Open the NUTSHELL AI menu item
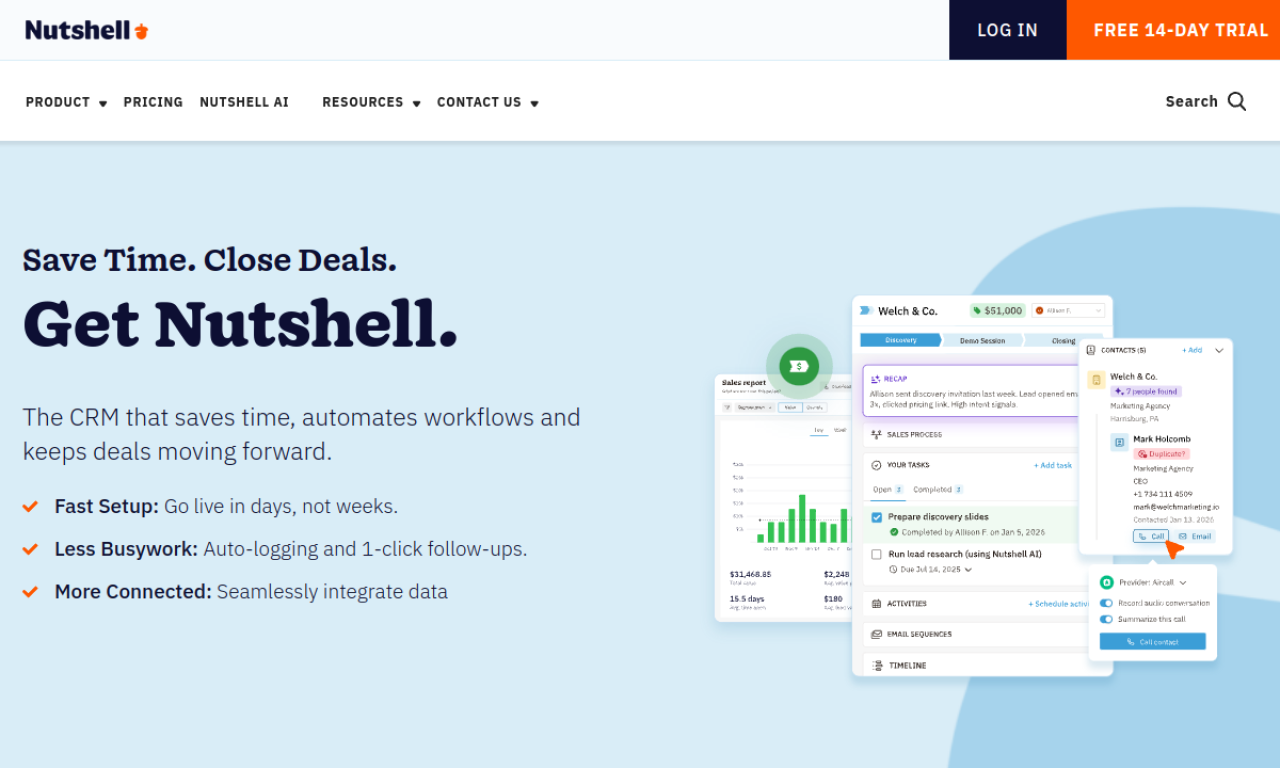 pos(244,102)
